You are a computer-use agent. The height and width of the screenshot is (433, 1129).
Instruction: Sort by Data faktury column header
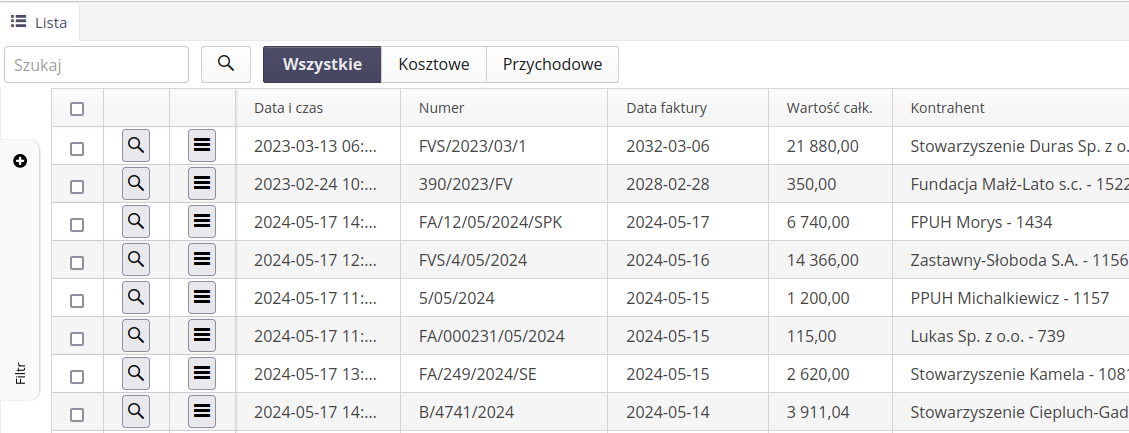tap(668, 108)
